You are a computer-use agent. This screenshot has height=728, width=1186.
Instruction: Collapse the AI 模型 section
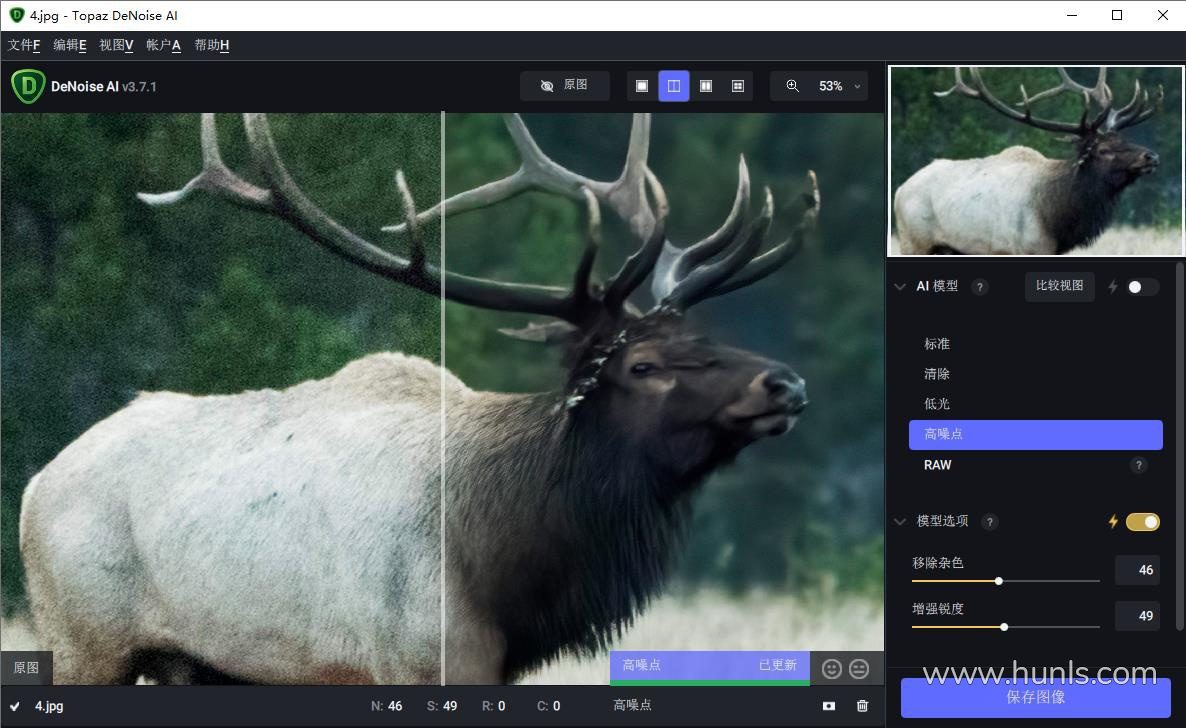click(900, 287)
